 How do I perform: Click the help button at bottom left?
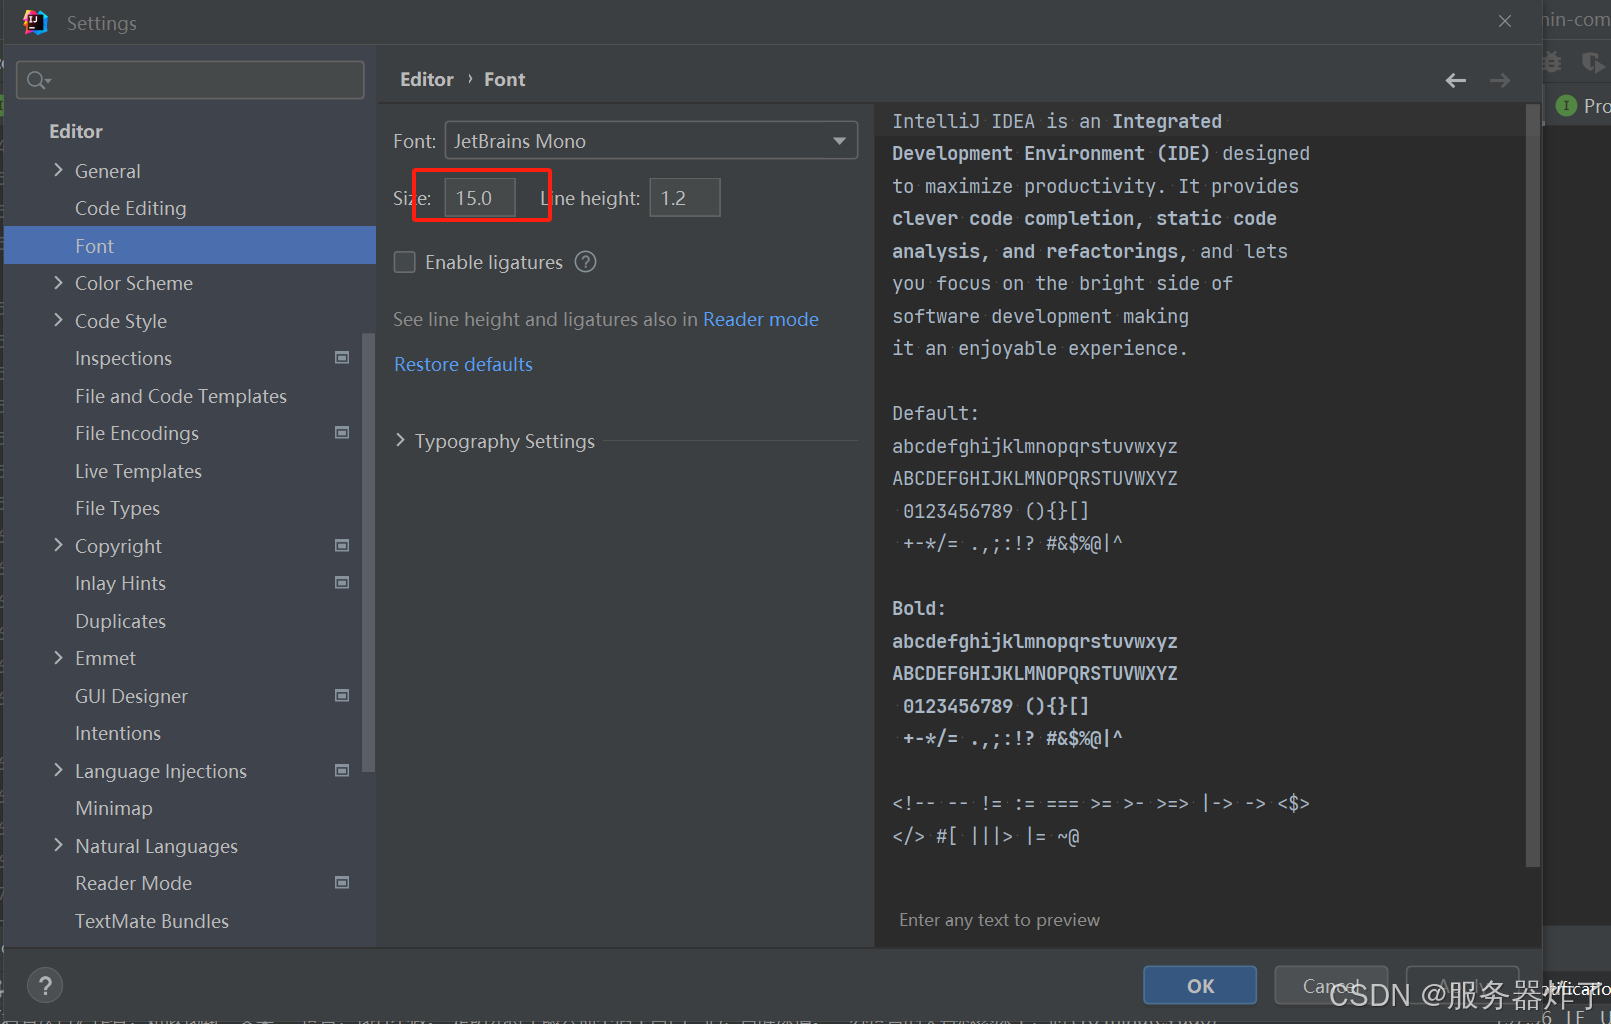(45, 986)
